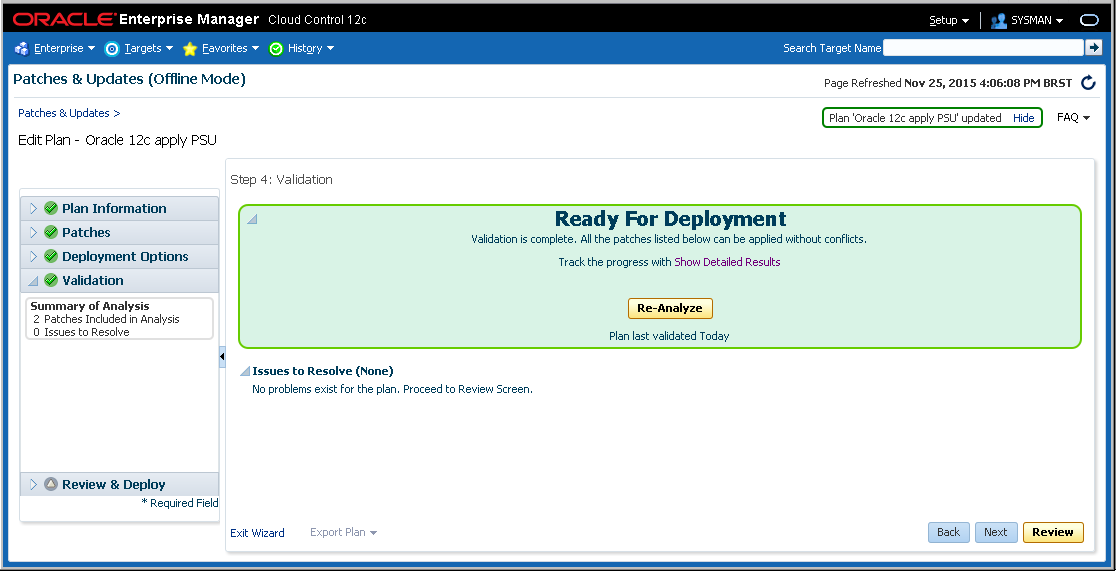The image size is (1116, 572).
Task: Open the Export Plan dropdown
Action: [x=343, y=532]
